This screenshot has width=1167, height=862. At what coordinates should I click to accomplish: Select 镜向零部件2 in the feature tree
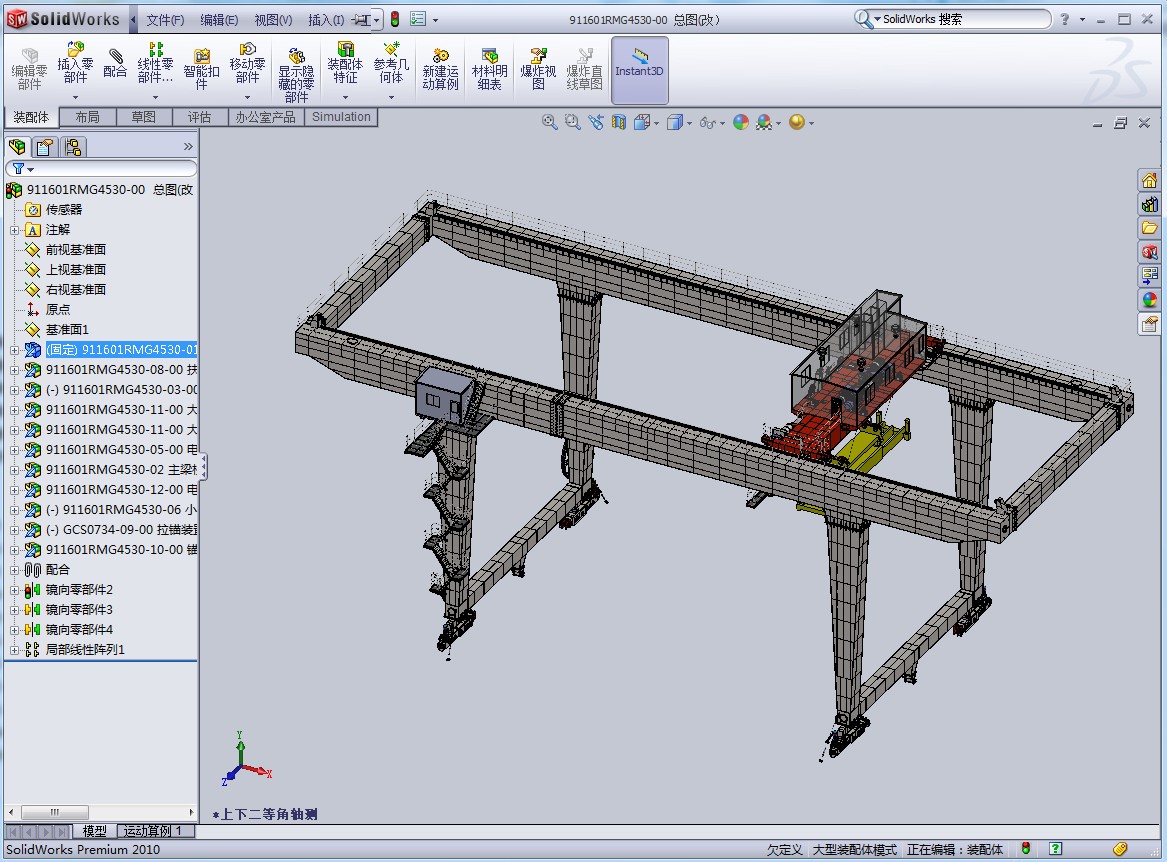[79, 590]
